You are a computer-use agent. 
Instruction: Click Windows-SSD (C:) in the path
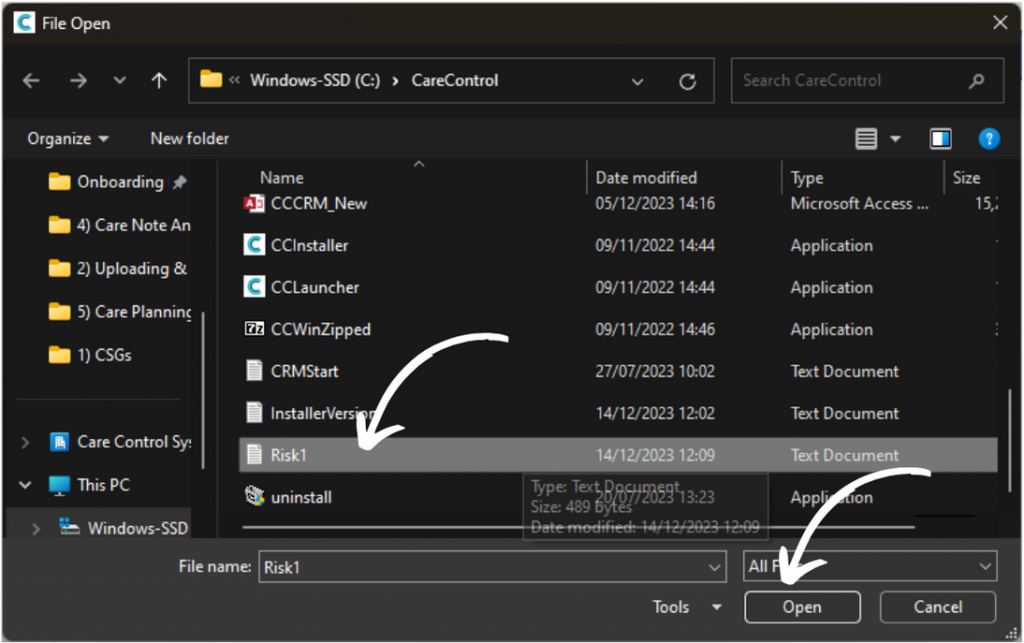315,80
